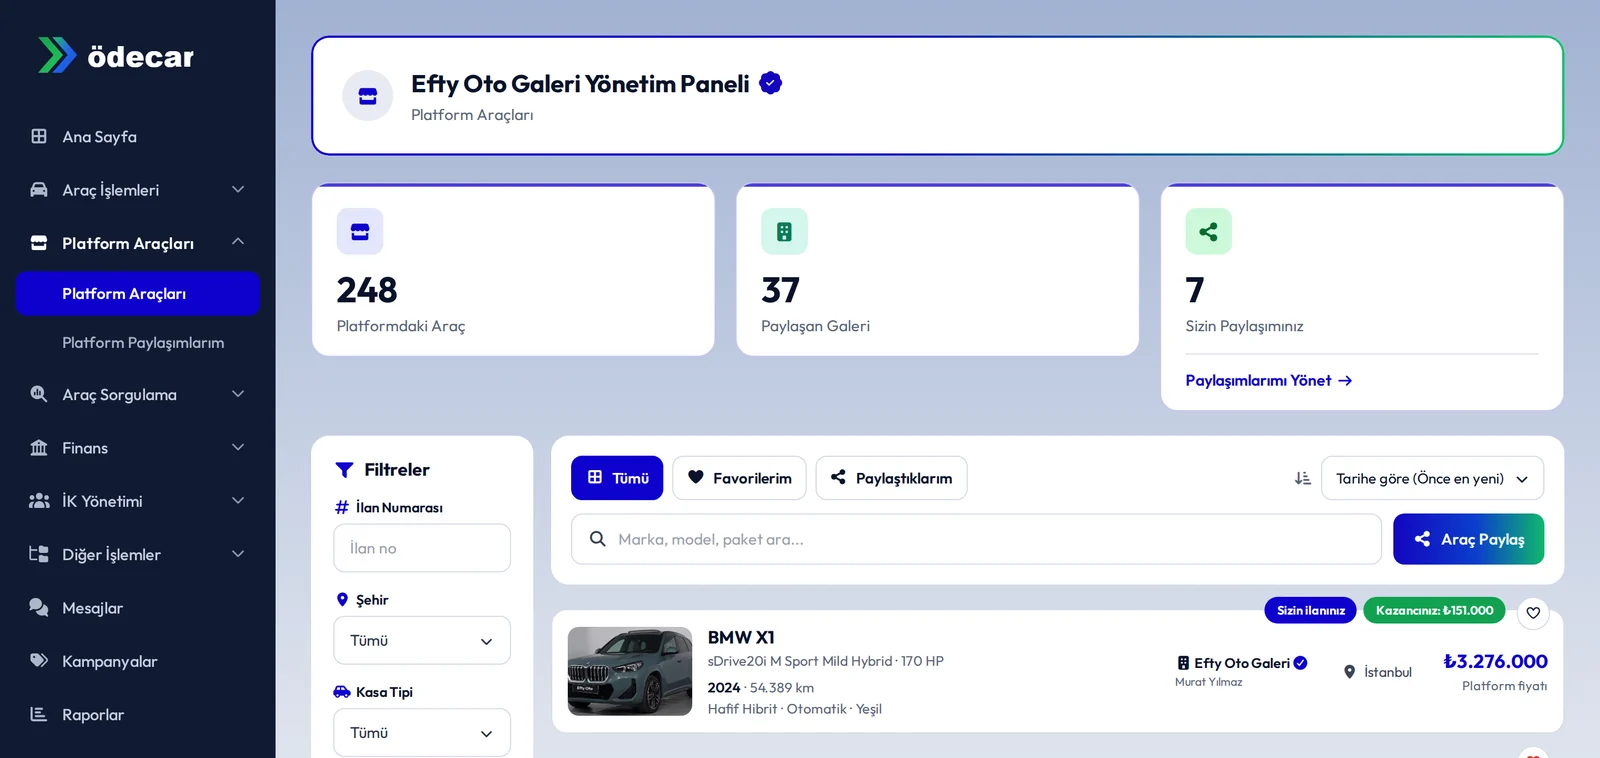Click Diğer İşlemler tree icon
Screen dimensions: 1600x758
tap(39, 554)
